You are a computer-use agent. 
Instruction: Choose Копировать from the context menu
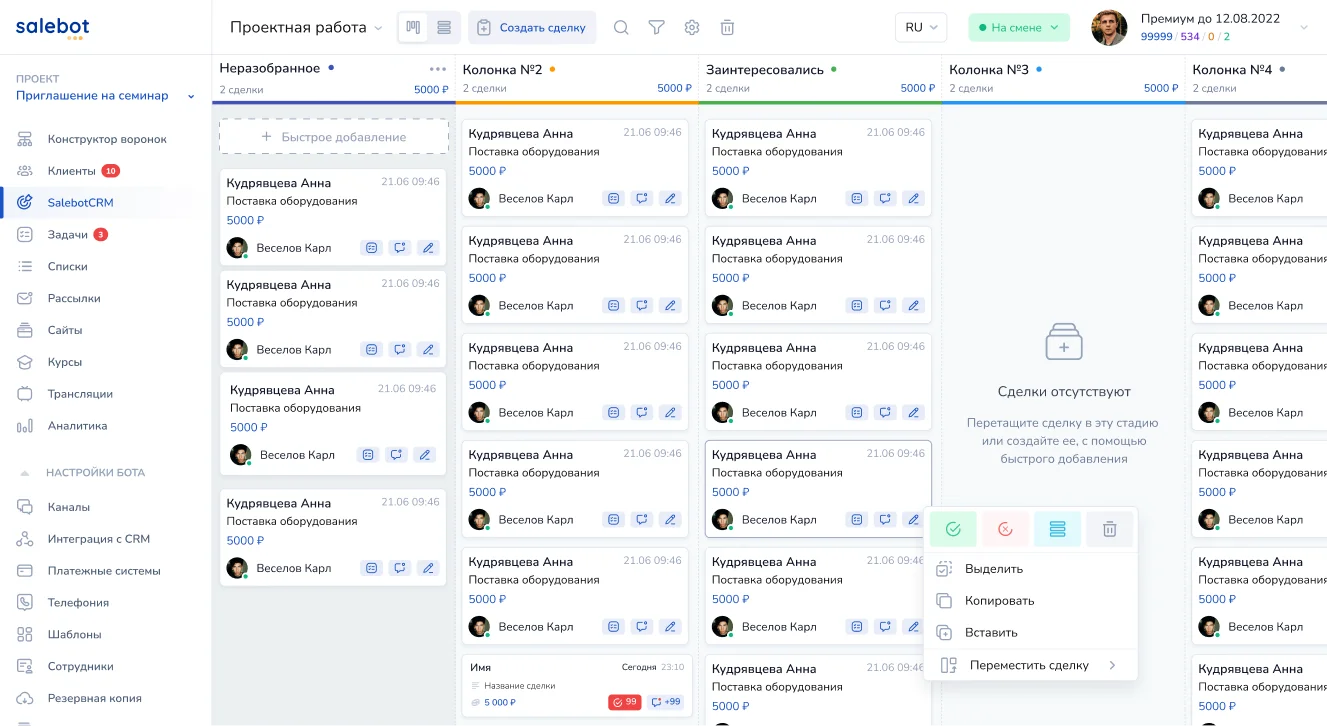(999, 601)
